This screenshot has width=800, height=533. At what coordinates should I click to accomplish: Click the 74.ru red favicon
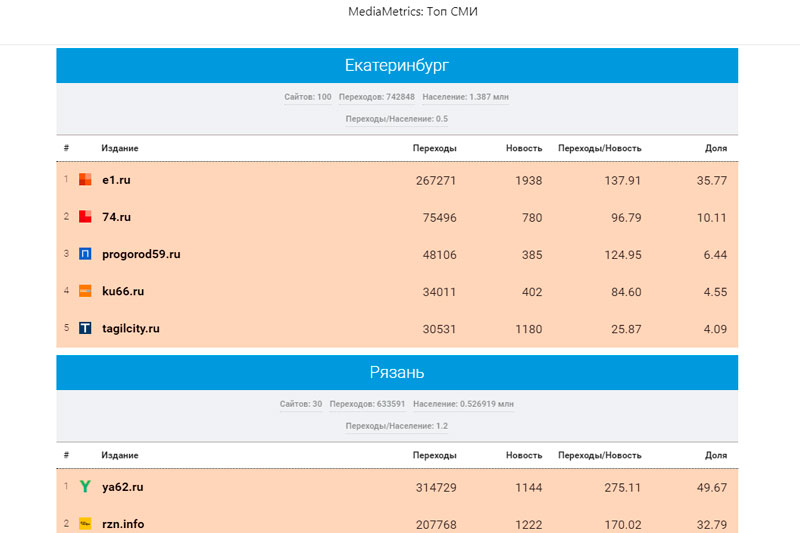pos(85,217)
